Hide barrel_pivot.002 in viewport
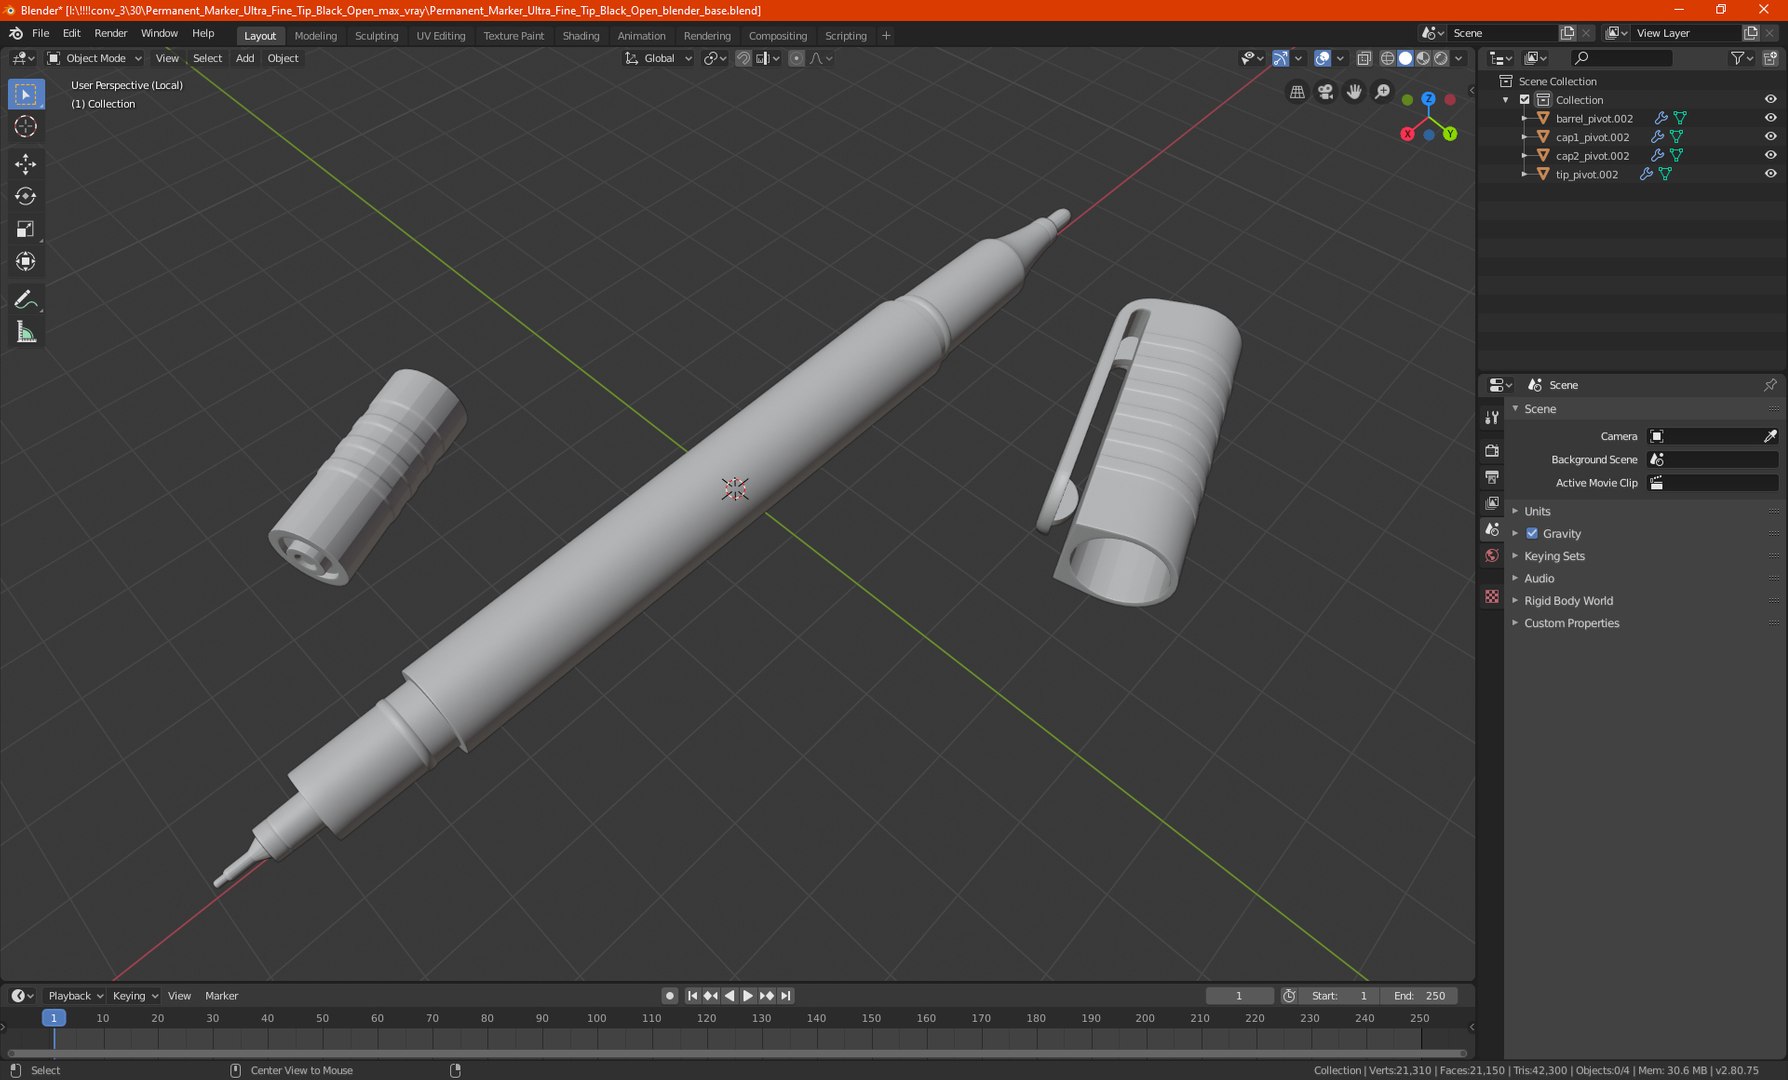This screenshot has height=1080, width=1788. tap(1770, 118)
